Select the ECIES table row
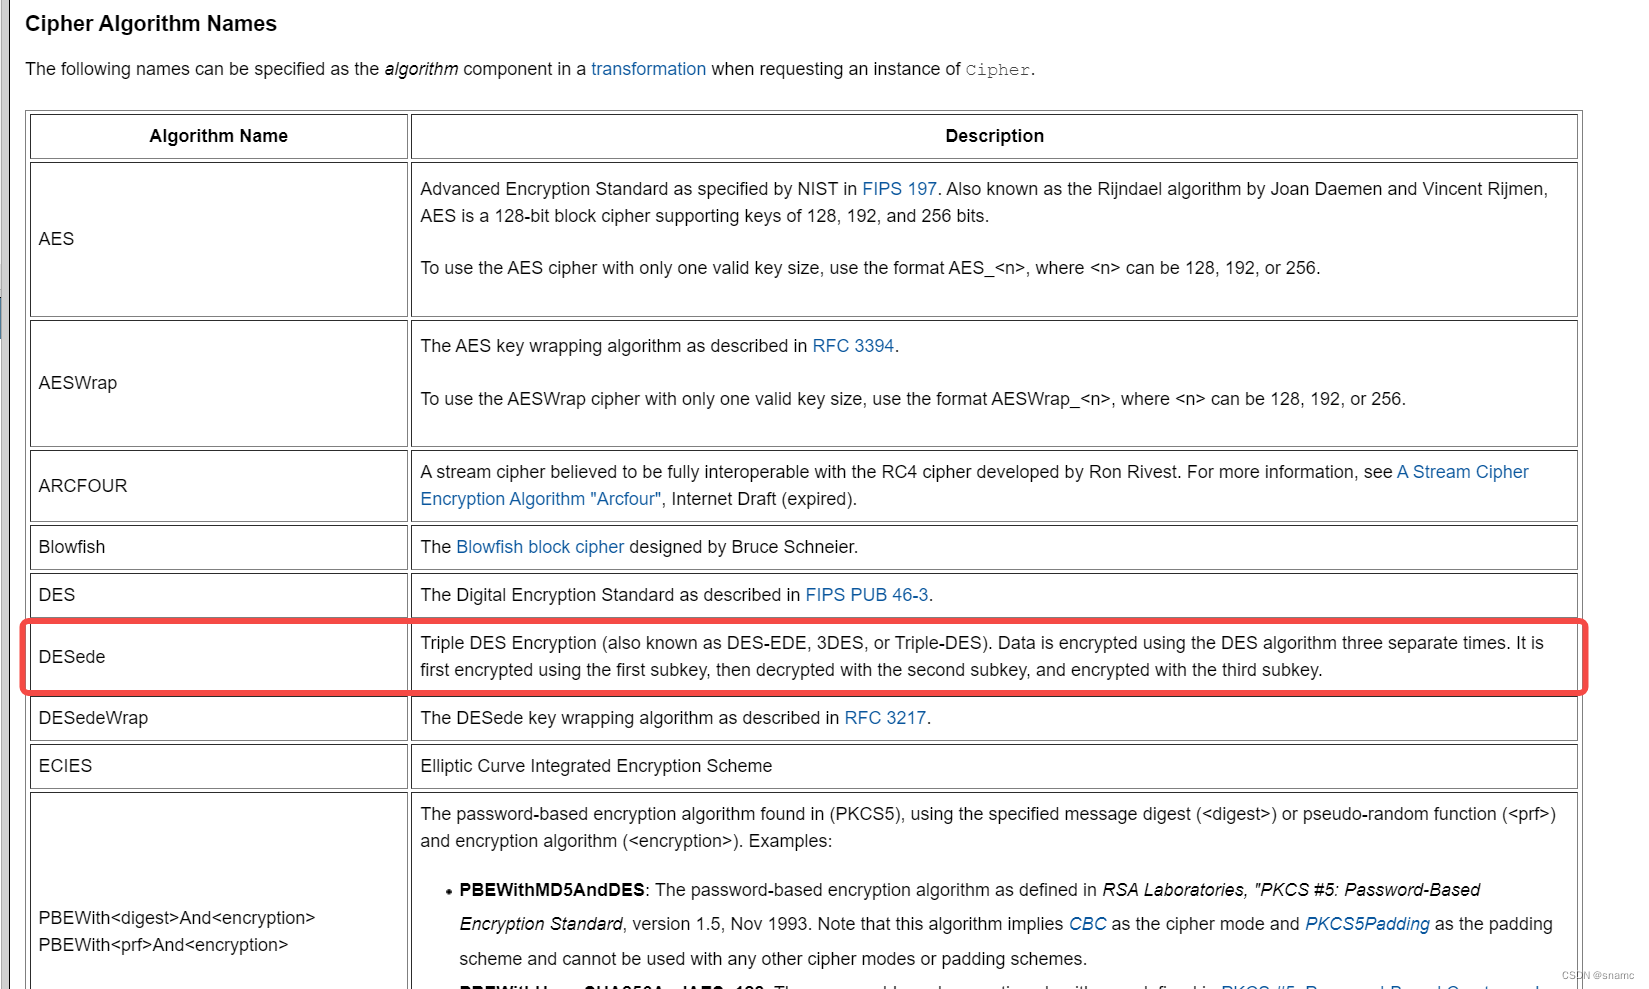The height and width of the screenshot is (989, 1649). click(x=800, y=766)
